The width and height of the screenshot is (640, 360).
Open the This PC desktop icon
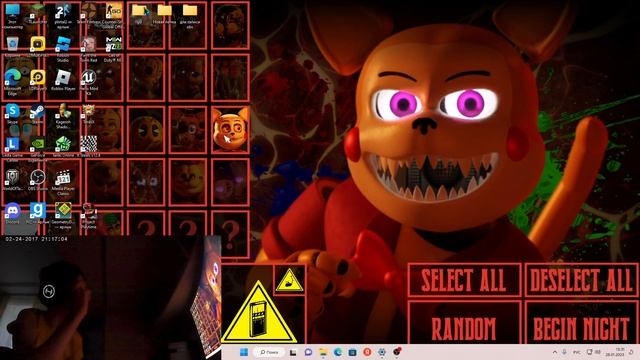13,16
